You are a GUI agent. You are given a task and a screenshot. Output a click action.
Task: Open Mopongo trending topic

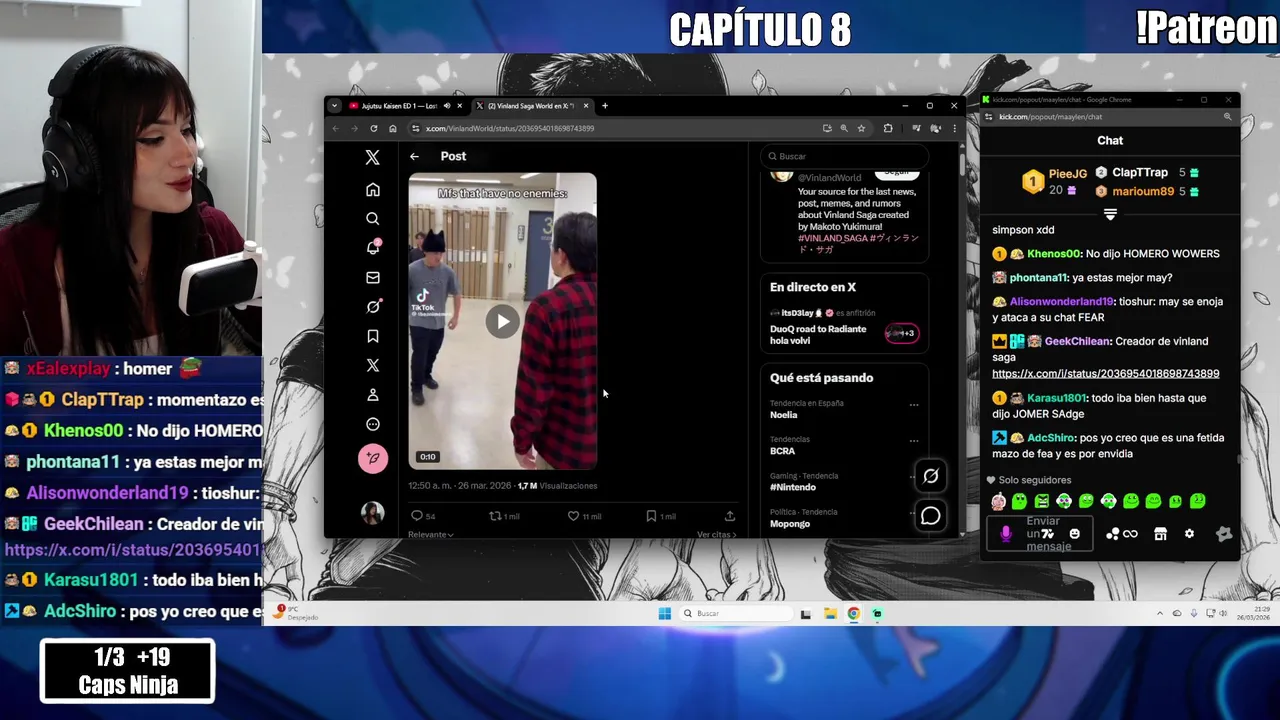coord(790,524)
